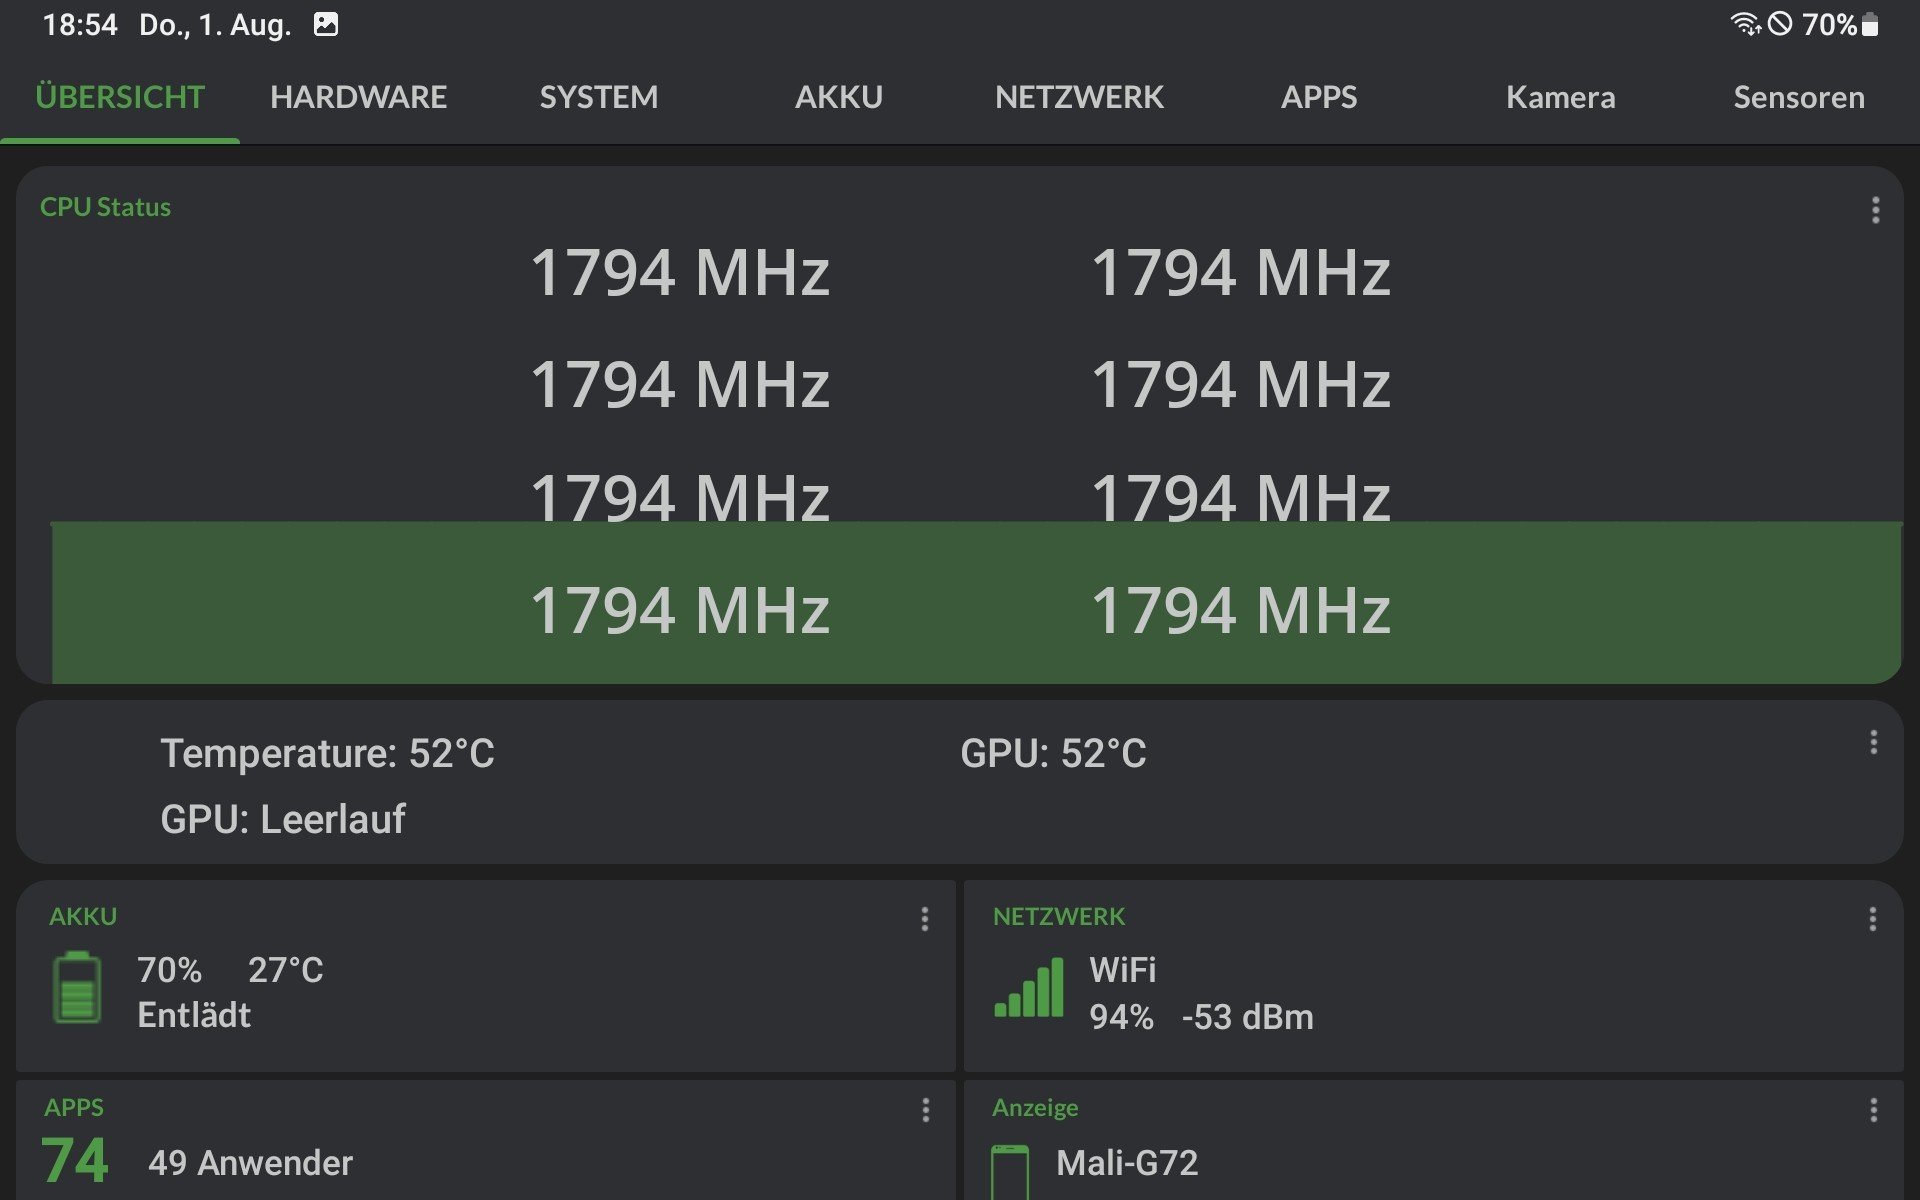Tap the 49 Anwender apps count
The height and width of the screenshot is (1200, 1920).
point(250,1163)
